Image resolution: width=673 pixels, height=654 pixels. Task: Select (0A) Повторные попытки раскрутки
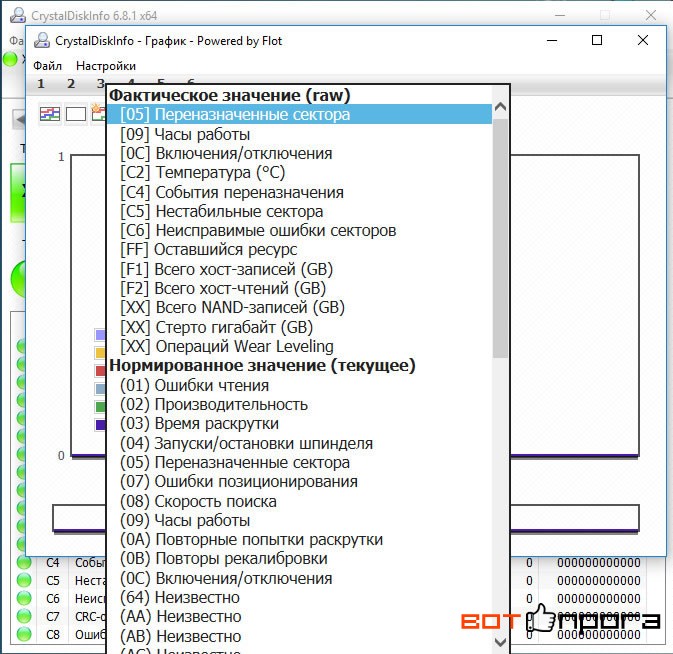[299, 539]
